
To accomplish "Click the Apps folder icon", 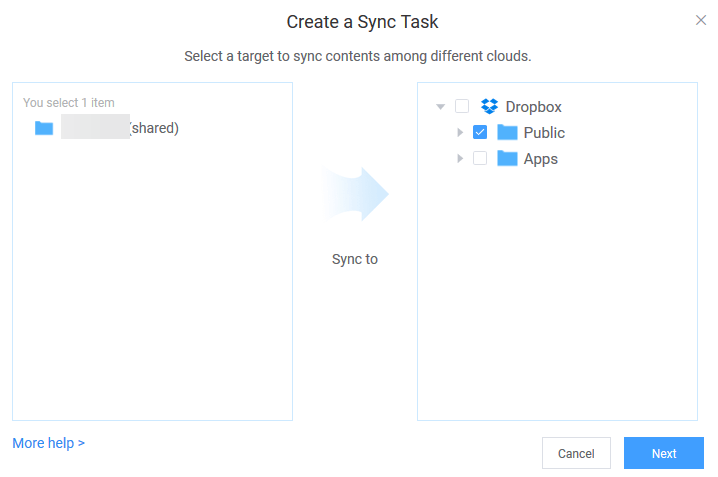I will coord(507,159).
